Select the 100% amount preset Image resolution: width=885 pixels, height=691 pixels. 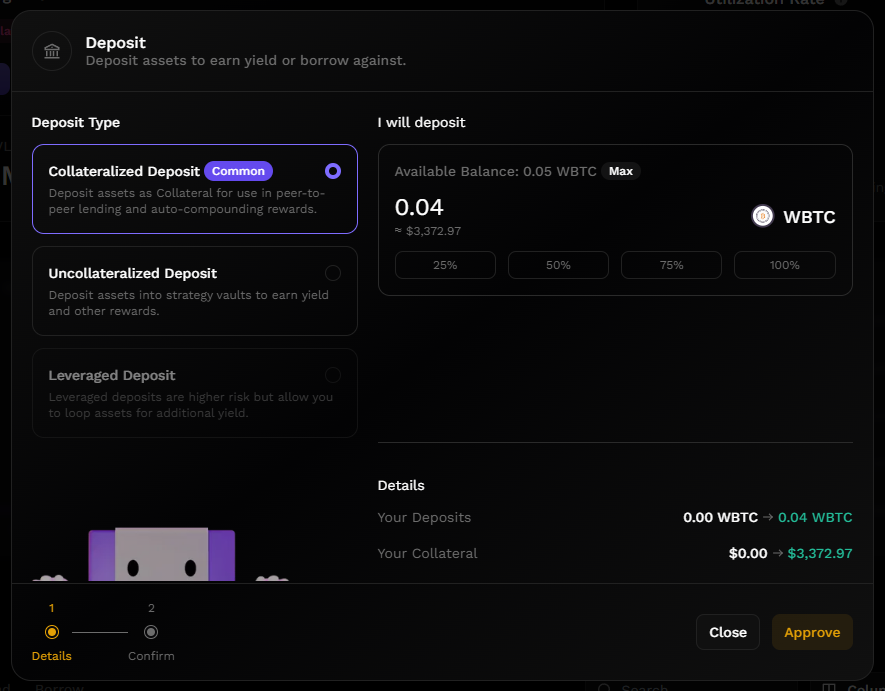click(x=785, y=265)
